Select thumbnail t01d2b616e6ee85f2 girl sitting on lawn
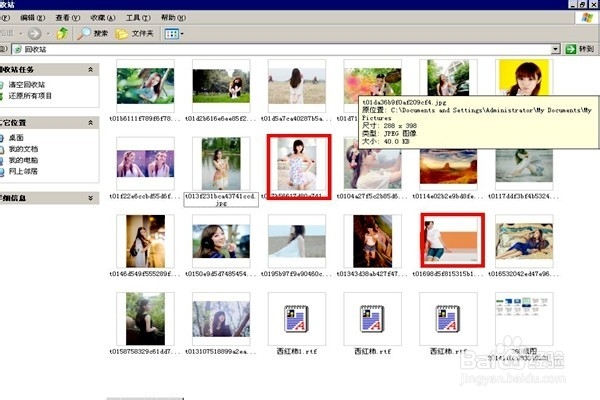 [x=221, y=86]
